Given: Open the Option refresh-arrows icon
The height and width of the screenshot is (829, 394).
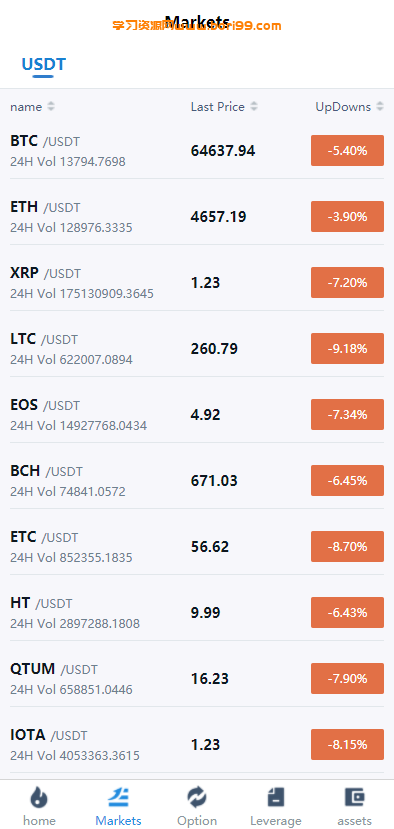Looking at the screenshot, I should tap(197, 797).
